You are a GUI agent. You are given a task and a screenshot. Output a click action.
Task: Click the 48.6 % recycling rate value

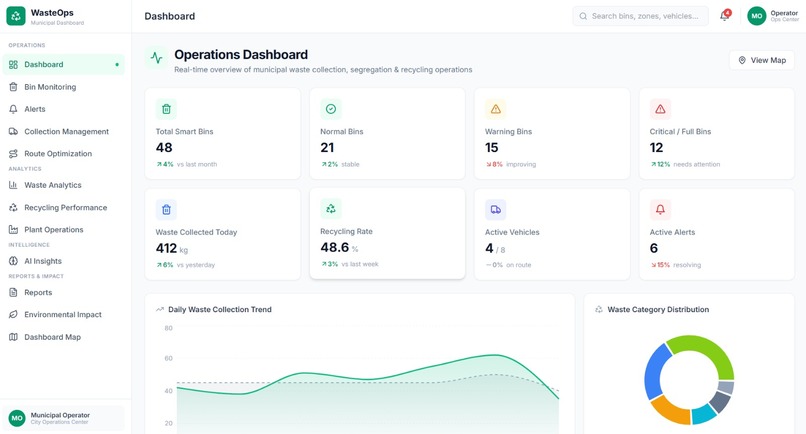coord(339,248)
